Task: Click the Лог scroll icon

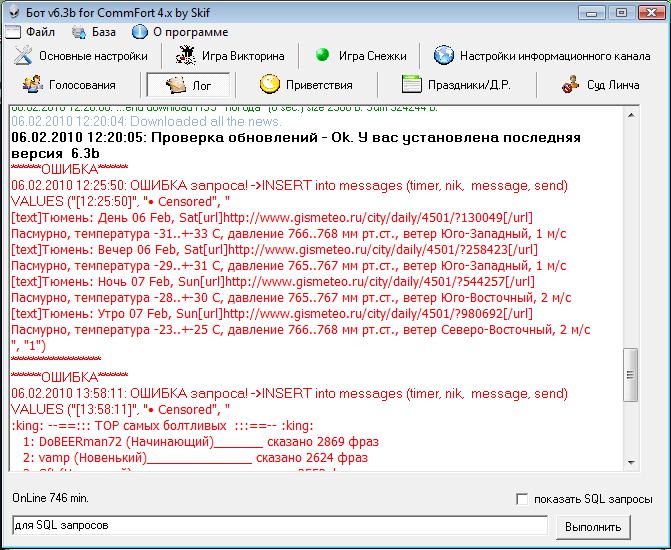Action: pos(173,85)
